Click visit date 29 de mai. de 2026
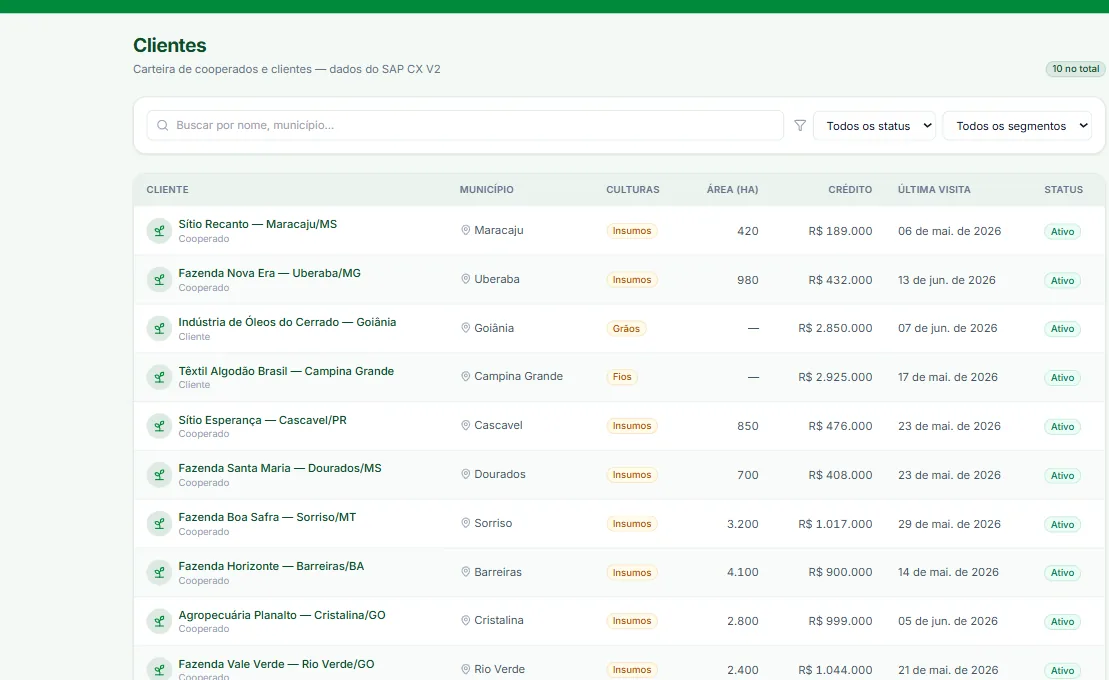The width and height of the screenshot is (1109, 680). [x=949, y=524]
